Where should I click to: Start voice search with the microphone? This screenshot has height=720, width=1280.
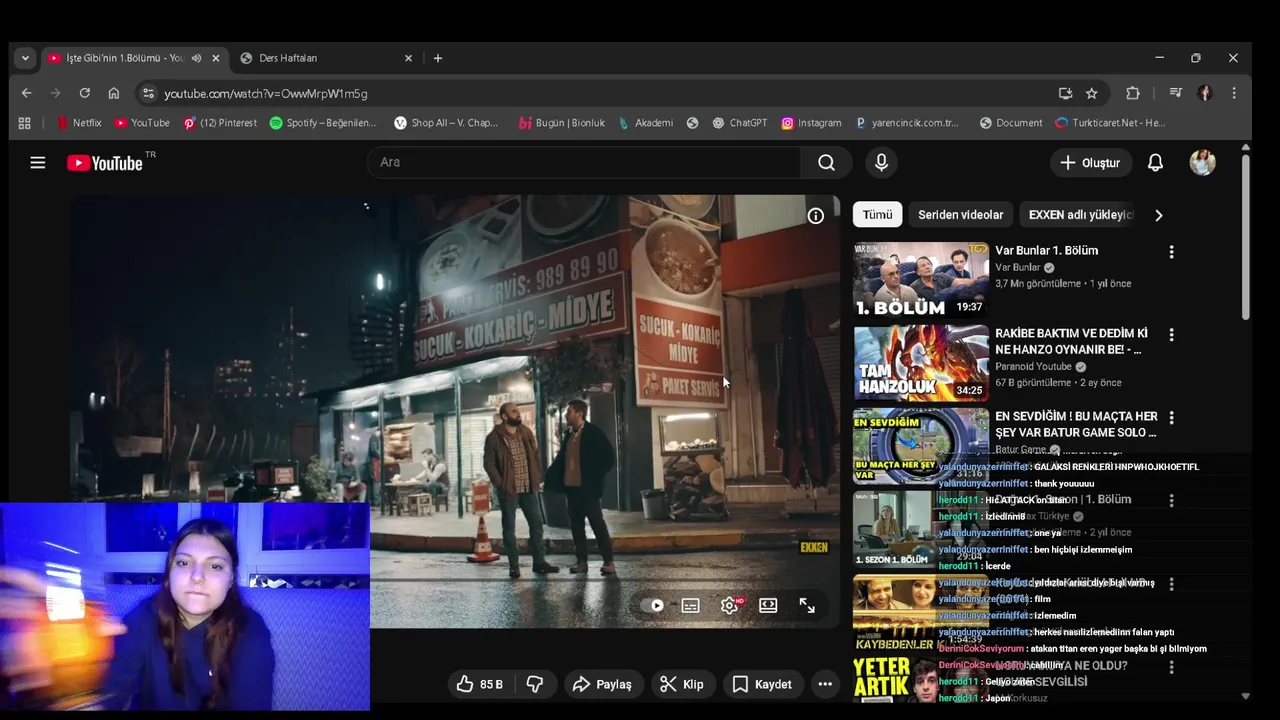[881, 163]
